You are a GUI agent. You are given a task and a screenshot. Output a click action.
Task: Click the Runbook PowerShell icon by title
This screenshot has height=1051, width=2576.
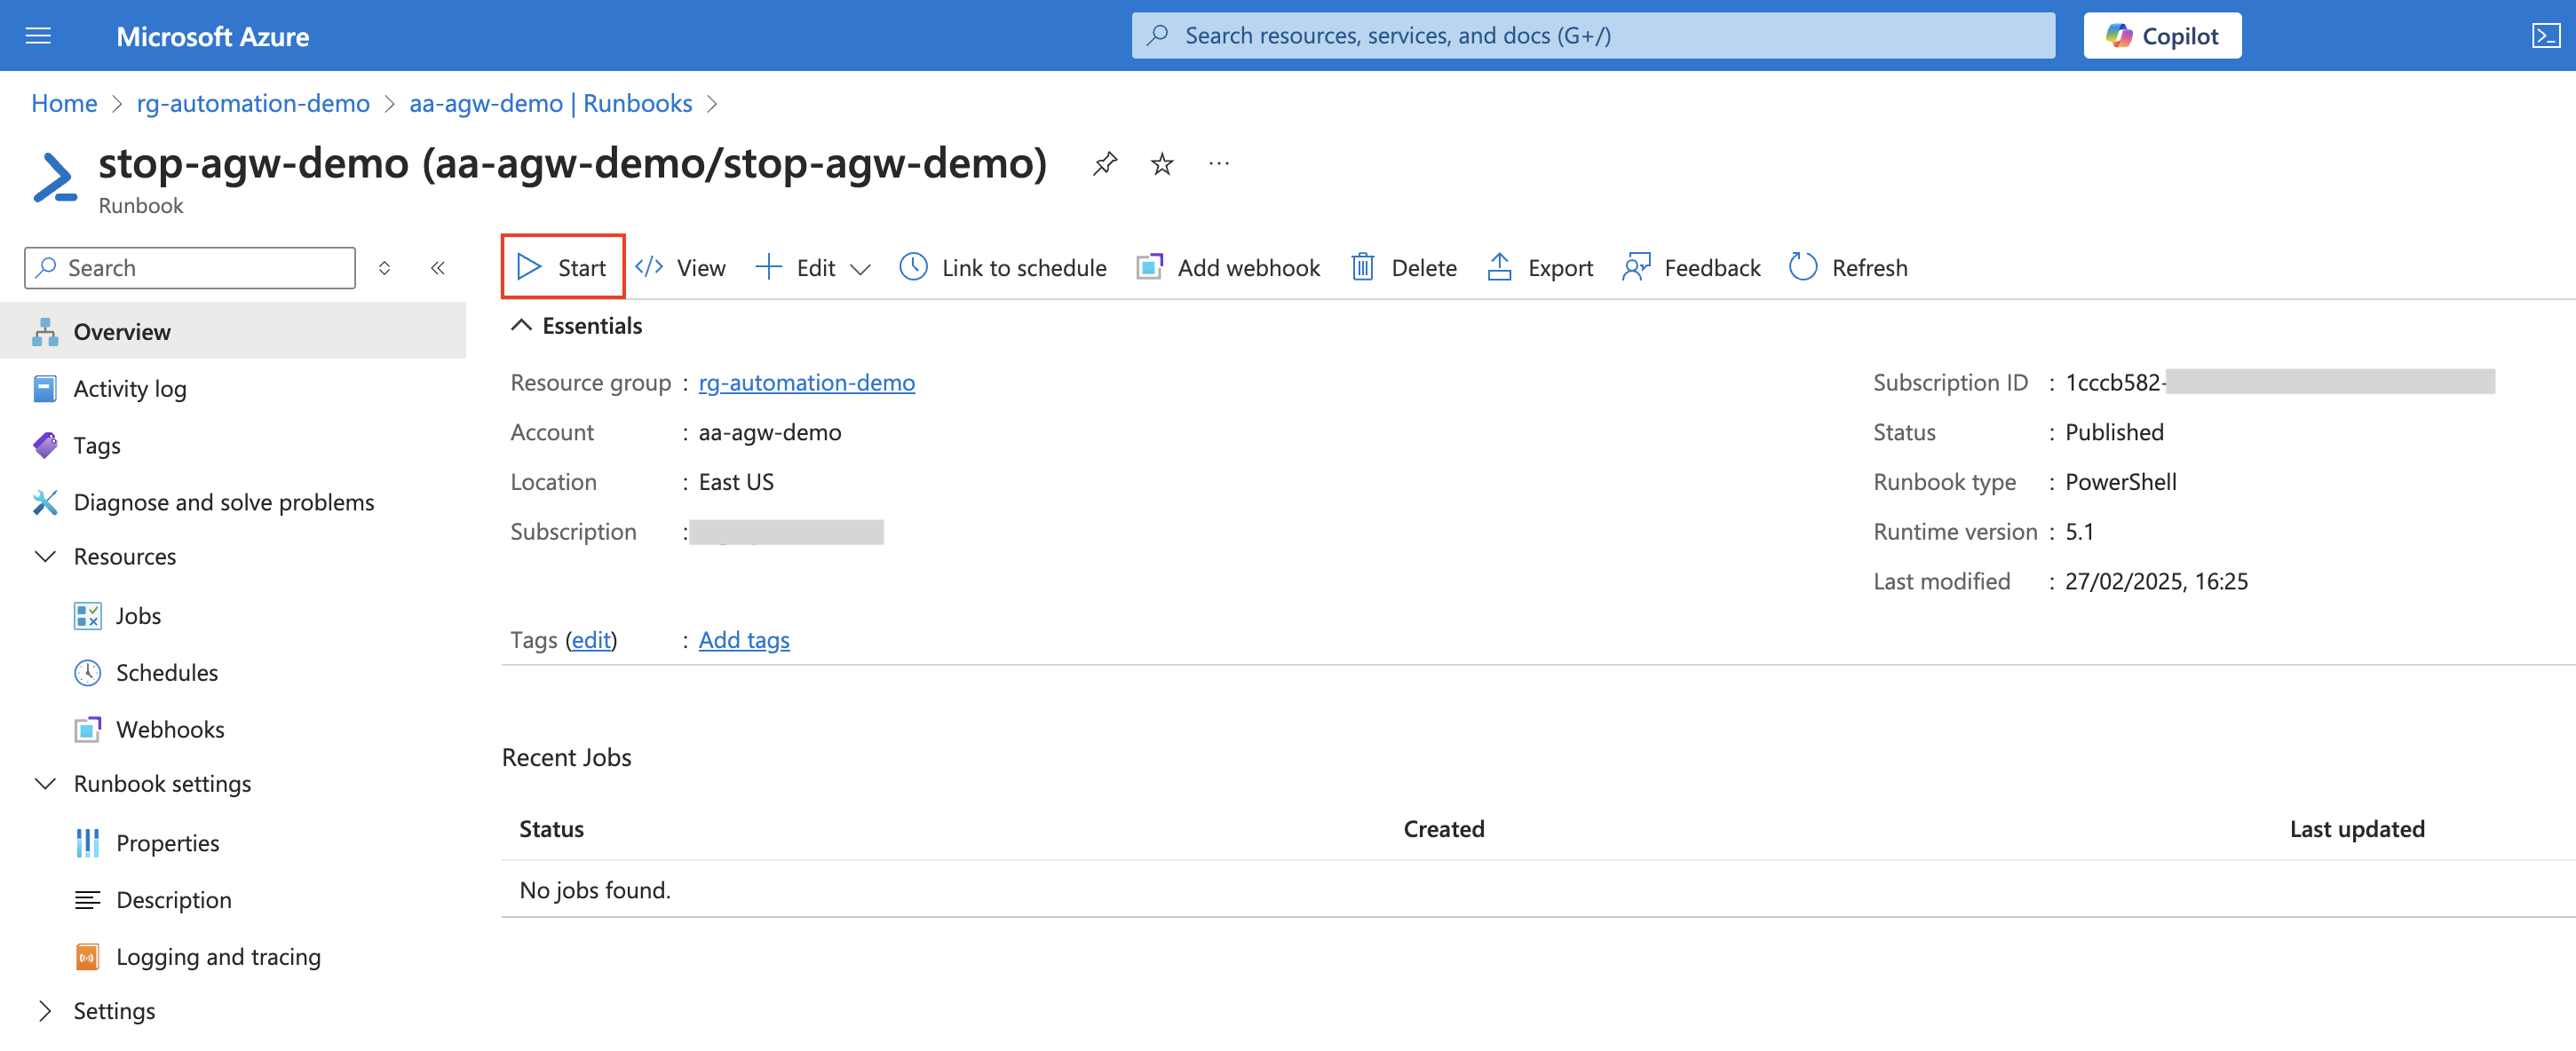tap(54, 178)
